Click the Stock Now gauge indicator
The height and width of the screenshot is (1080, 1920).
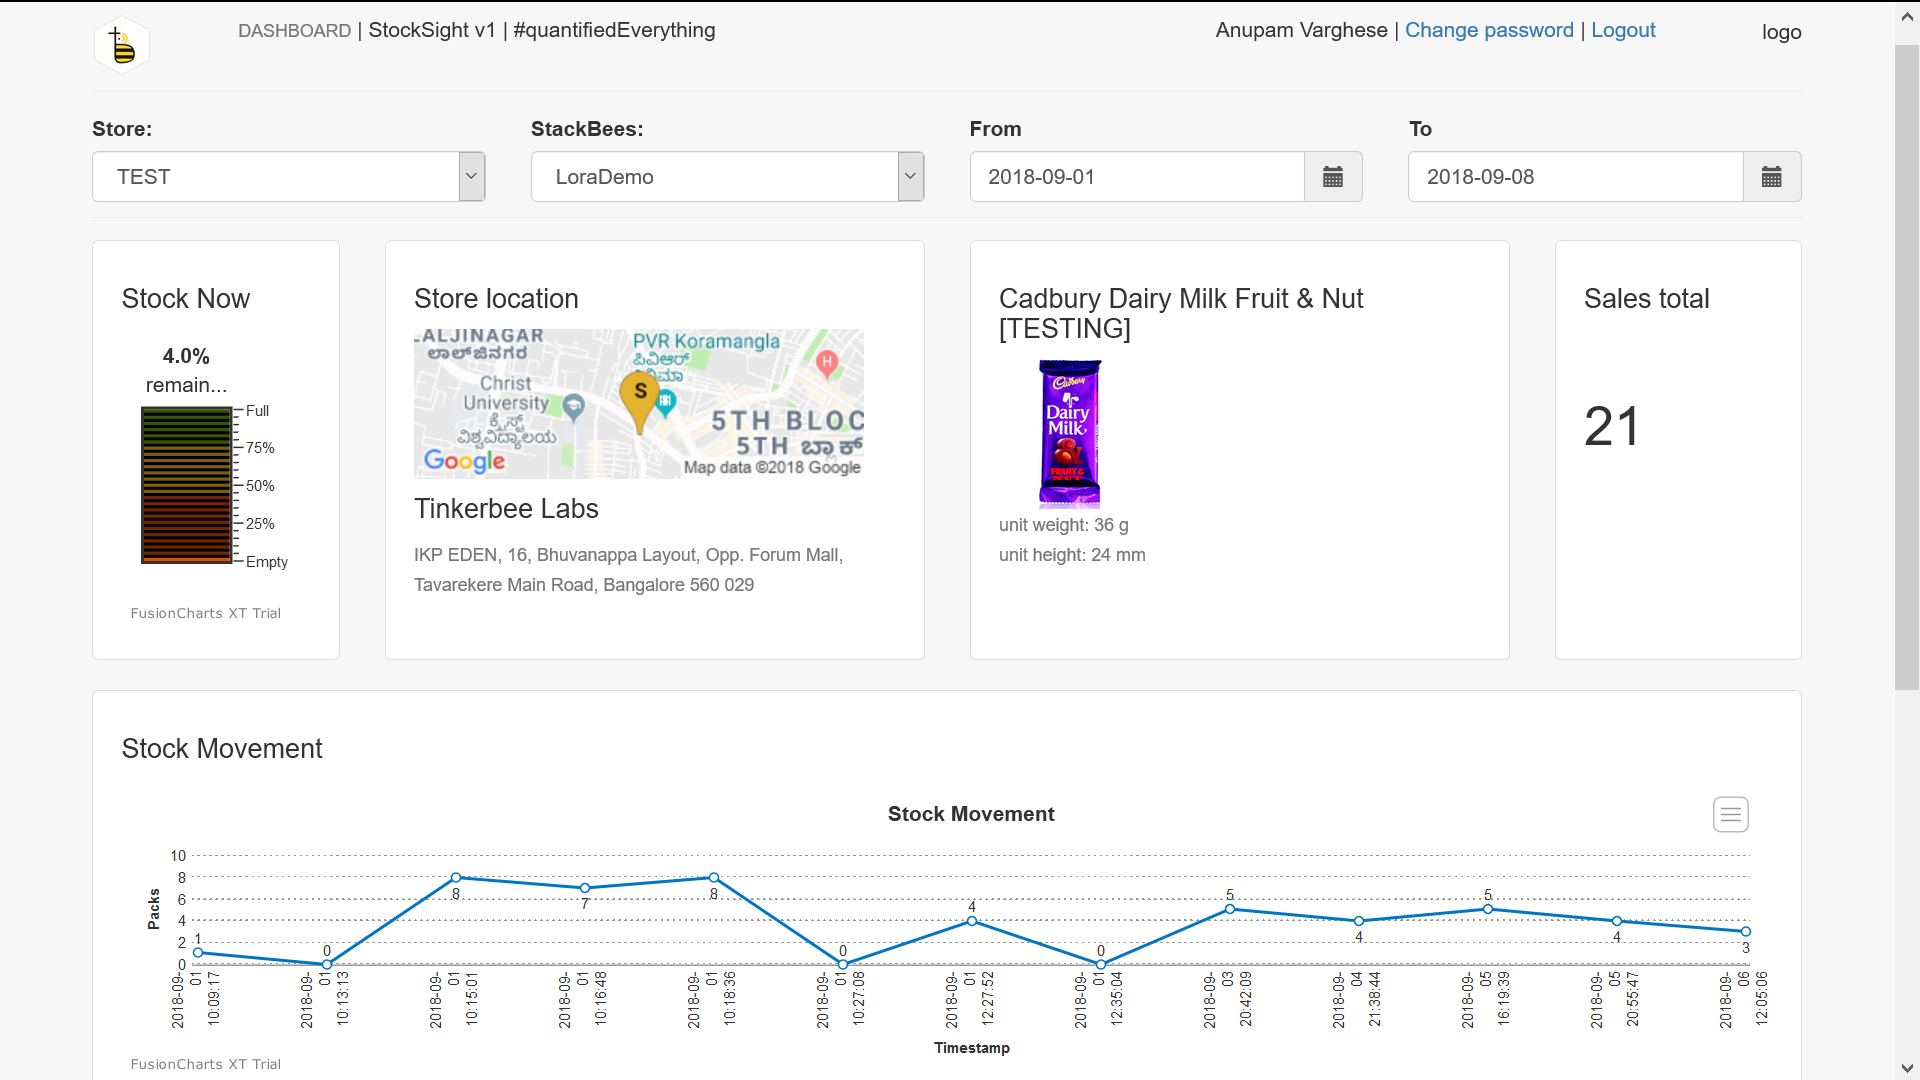(186, 486)
